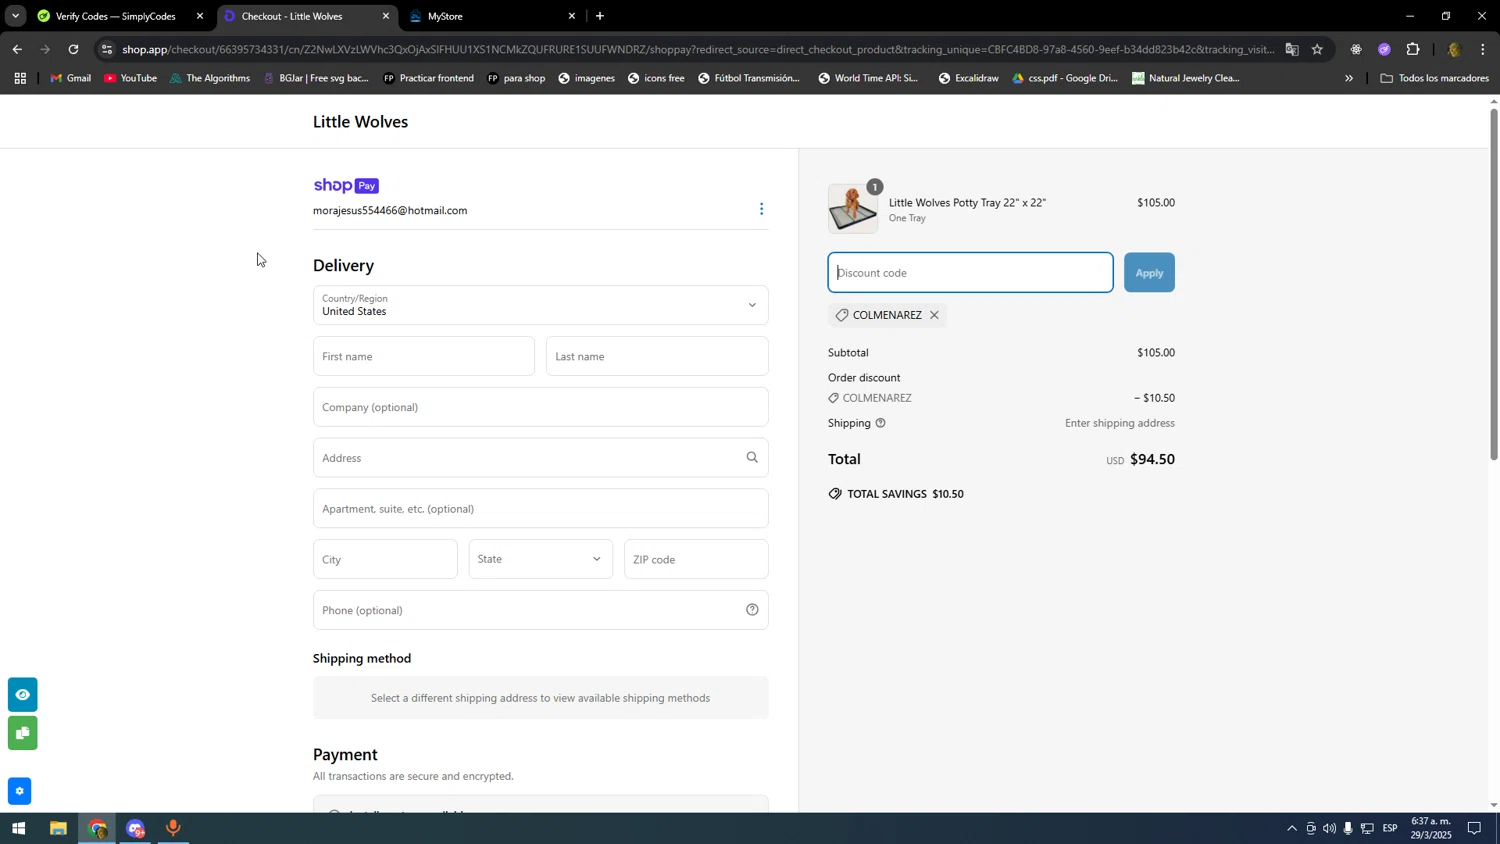The width and height of the screenshot is (1500, 844).
Task: Click the translate page icon
Action: tap(1292, 49)
